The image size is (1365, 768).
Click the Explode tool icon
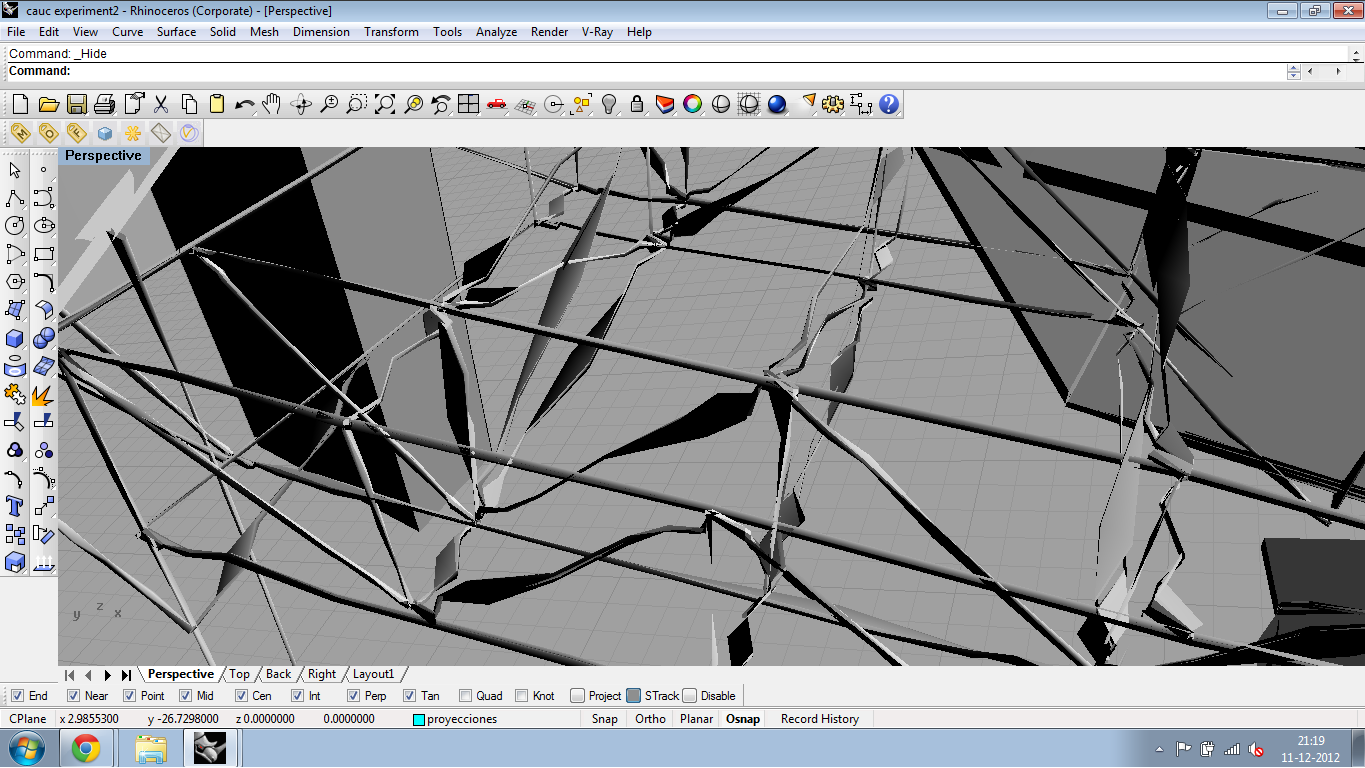tap(43, 394)
